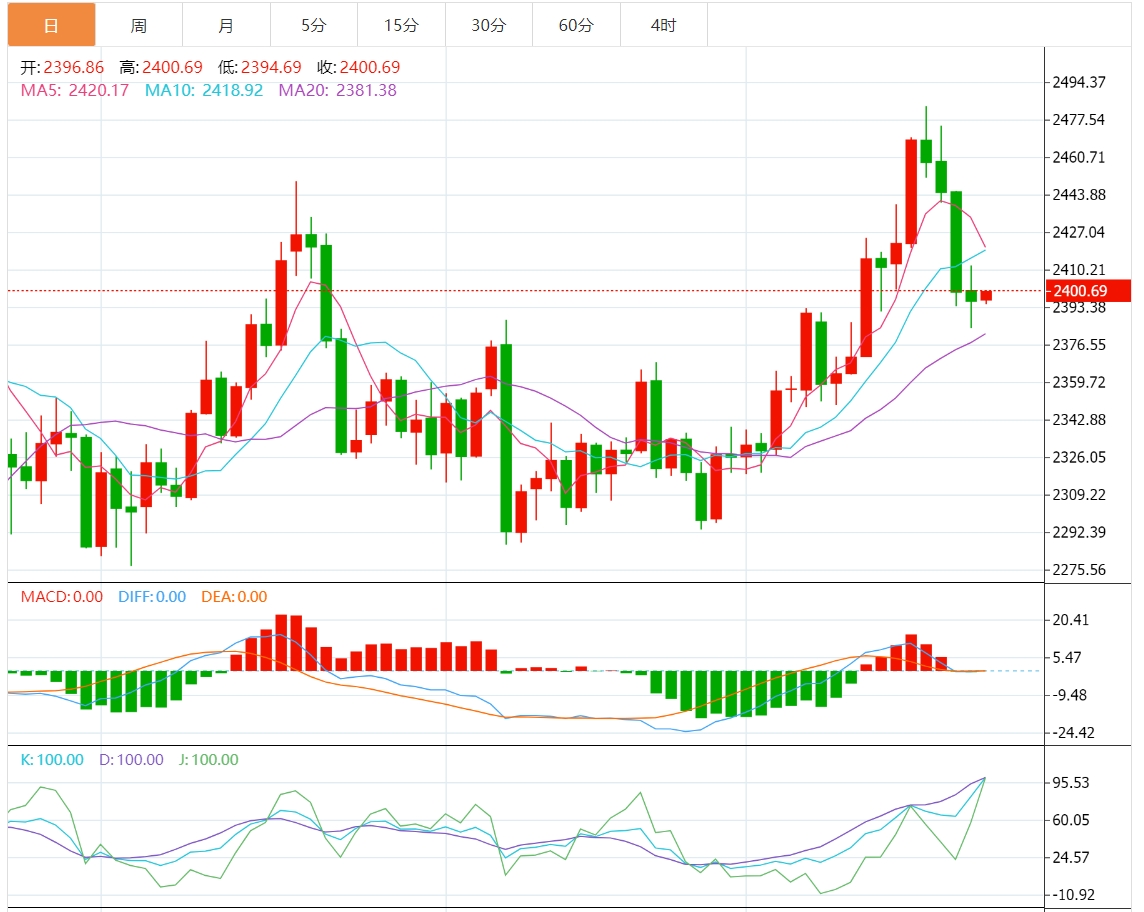This screenshot has height=912, width=1144.
Task: Click the 95.53 KDJ axis label
Action: pos(1070,783)
